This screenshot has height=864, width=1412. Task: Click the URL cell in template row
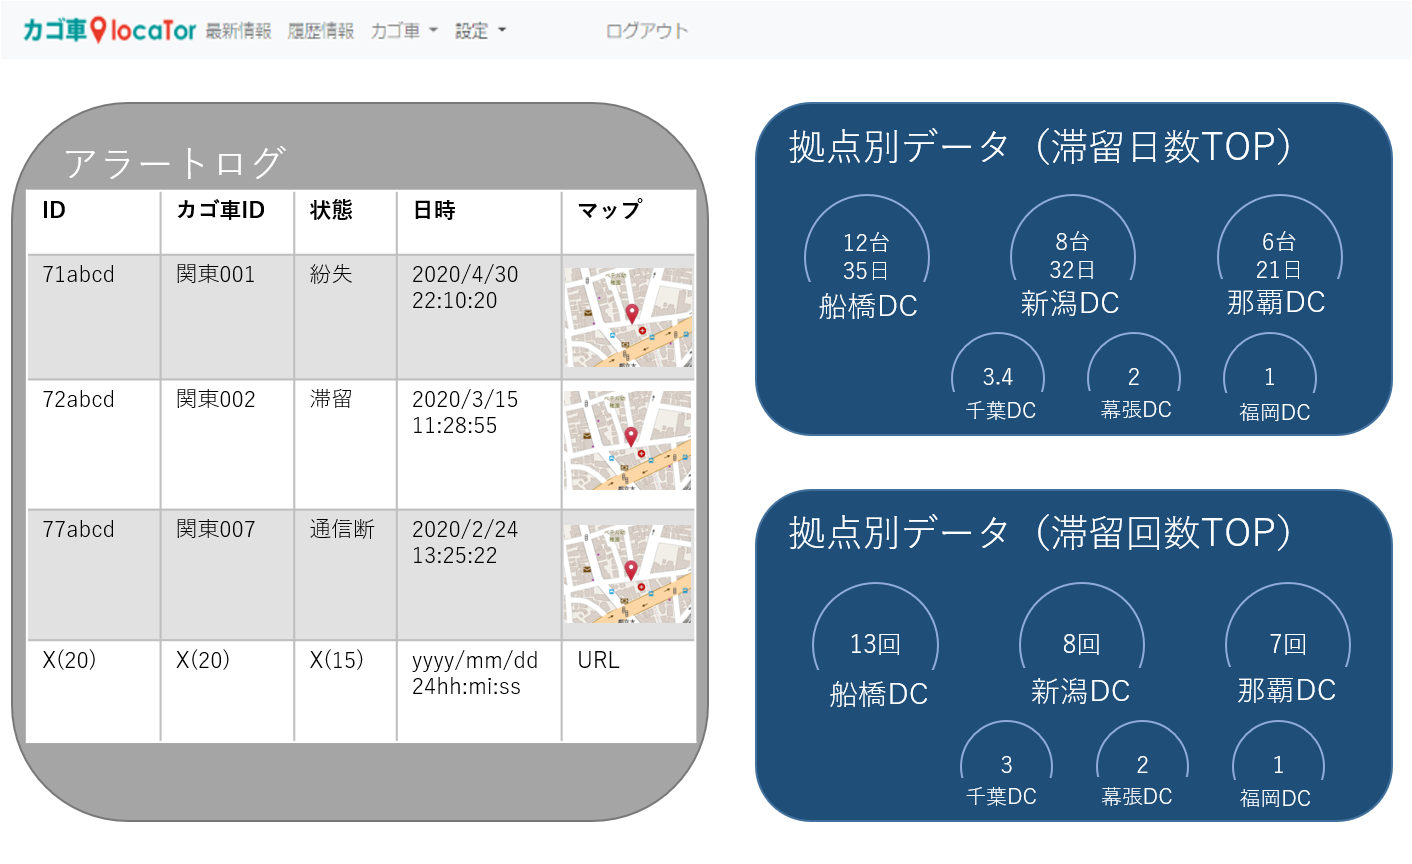(629, 691)
